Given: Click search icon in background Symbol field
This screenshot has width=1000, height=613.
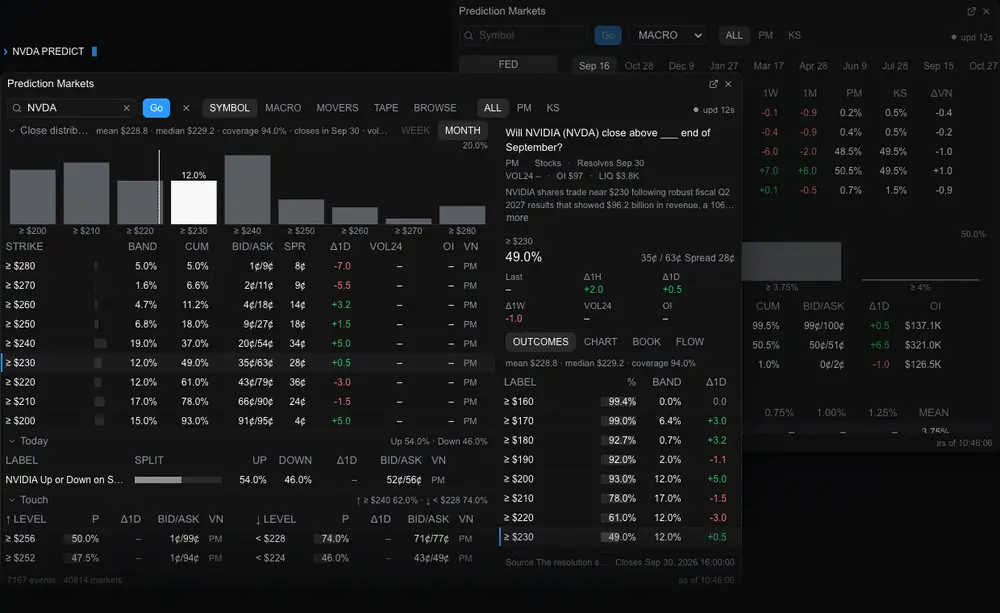Looking at the screenshot, I should tap(469, 35).
